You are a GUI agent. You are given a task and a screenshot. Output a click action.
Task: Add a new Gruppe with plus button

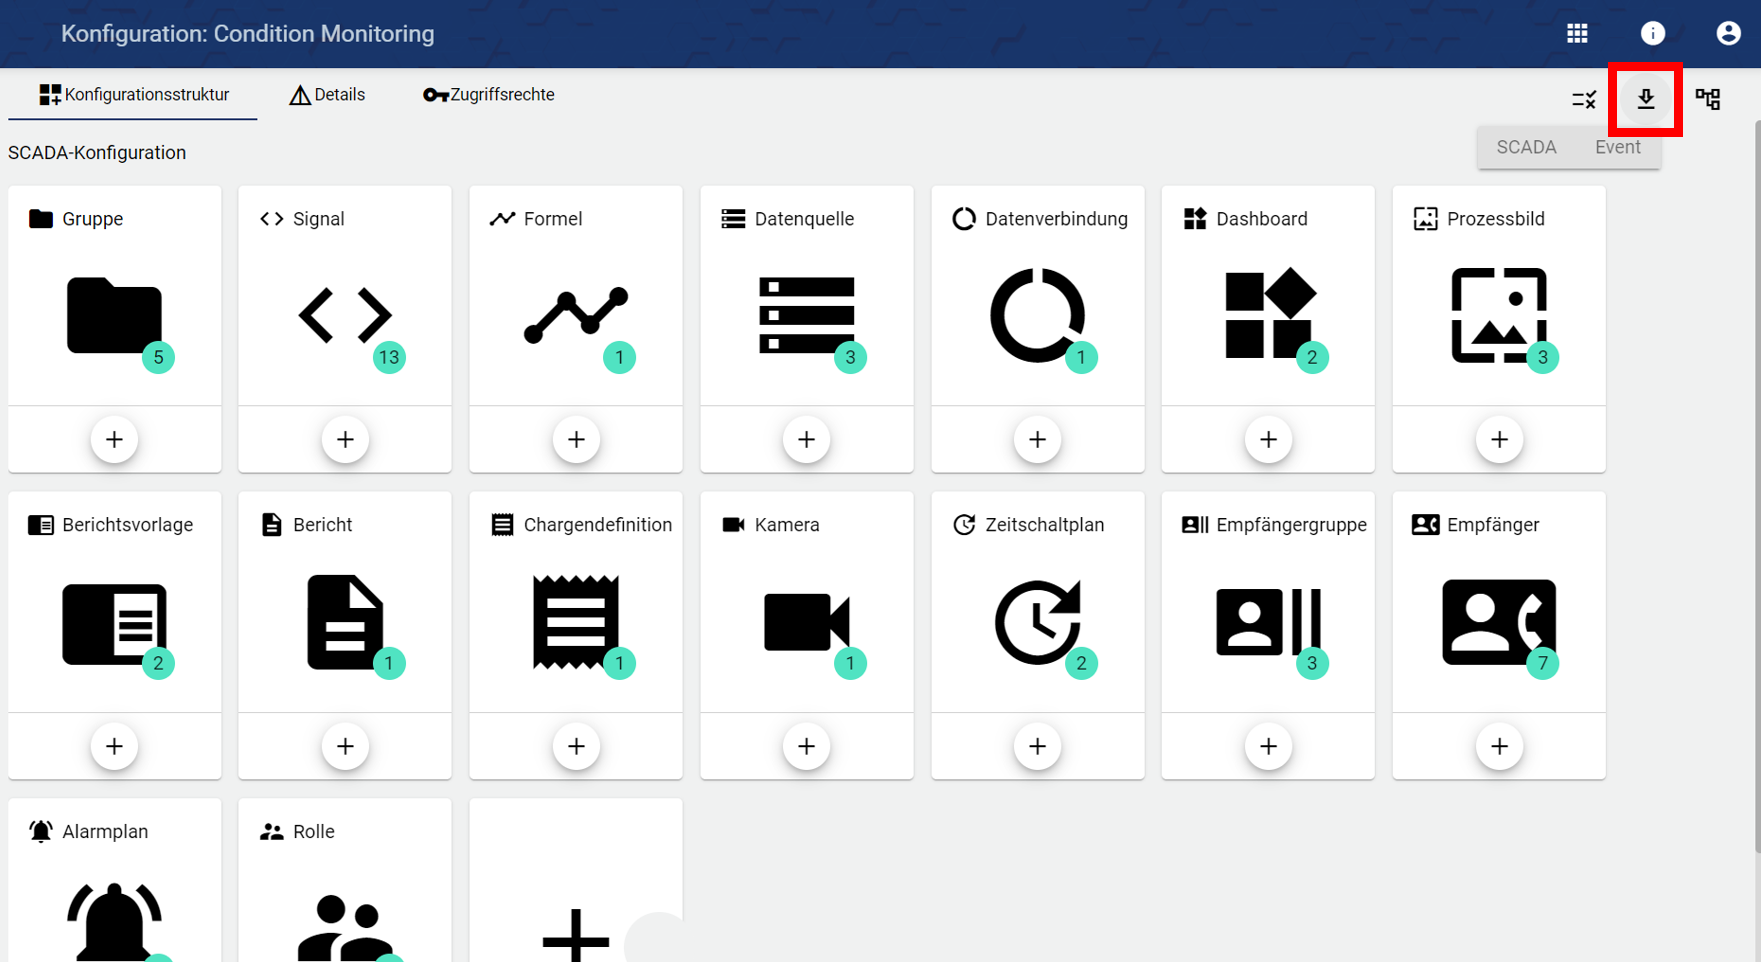114,439
